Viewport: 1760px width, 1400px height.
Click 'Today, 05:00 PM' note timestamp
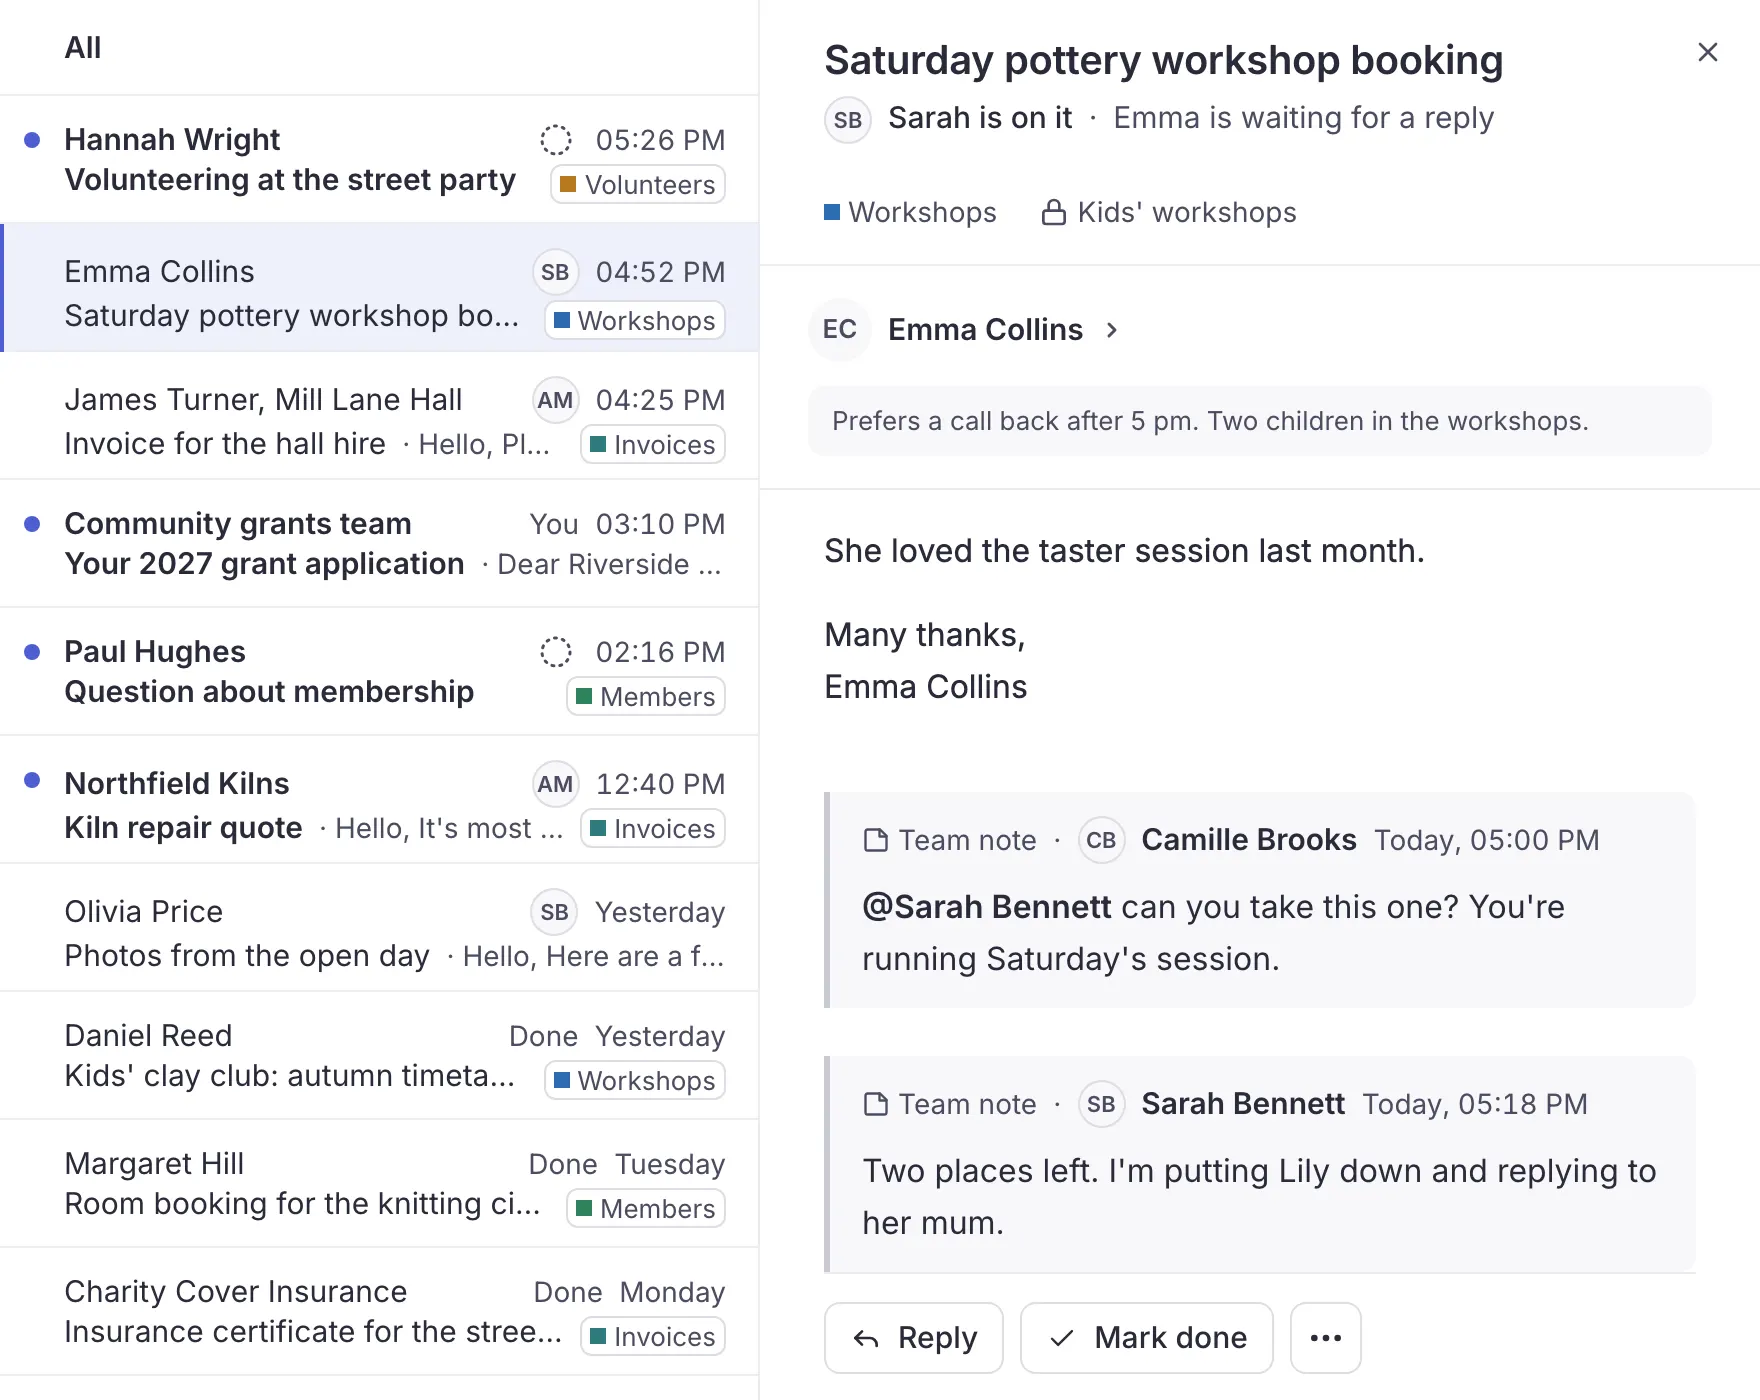[x=1487, y=840]
